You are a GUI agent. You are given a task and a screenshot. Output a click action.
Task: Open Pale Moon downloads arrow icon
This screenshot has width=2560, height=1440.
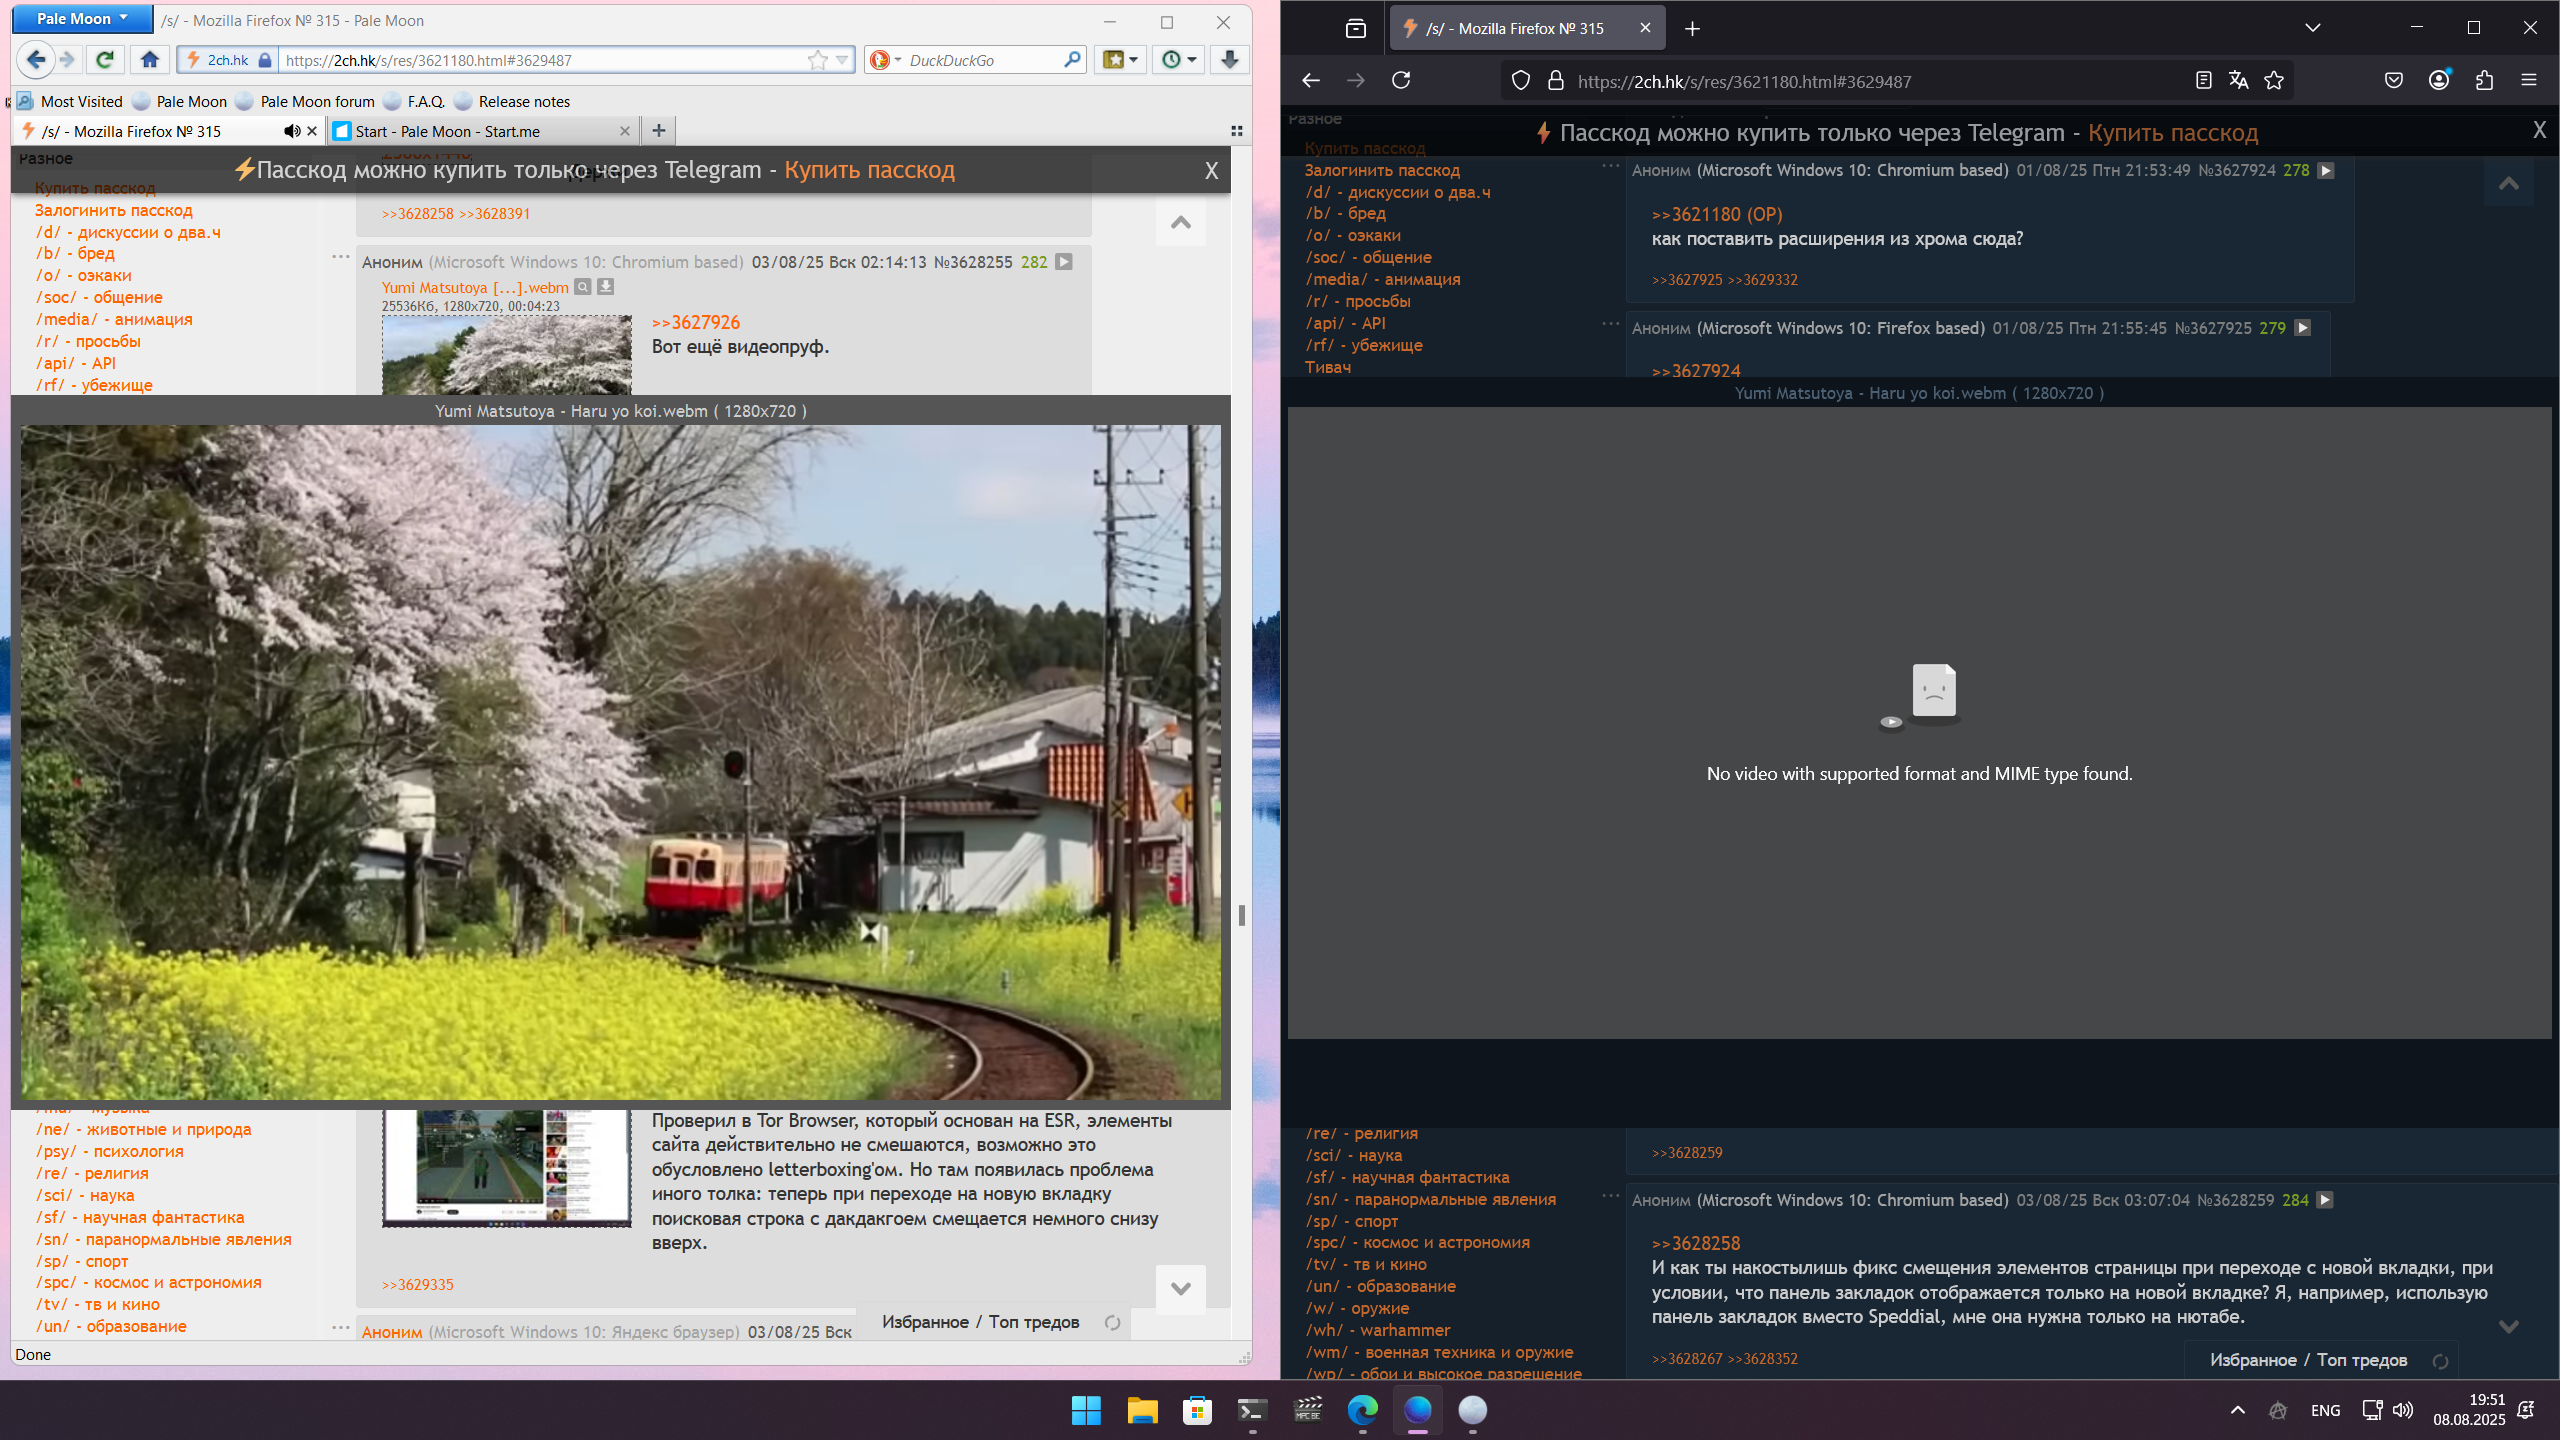(x=1230, y=60)
